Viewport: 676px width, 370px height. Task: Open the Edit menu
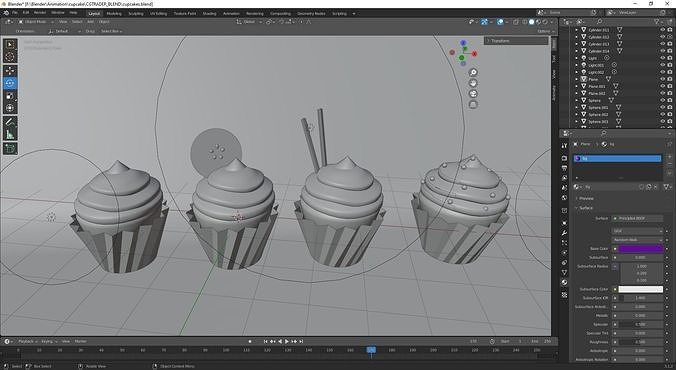pos(26,13)
